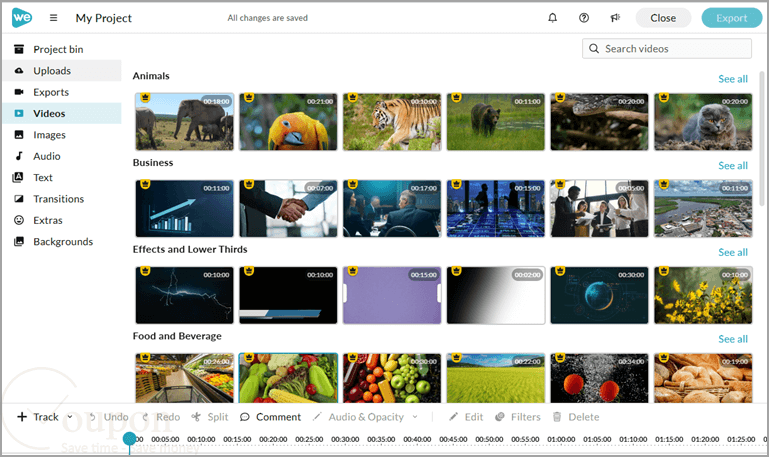Image resolution: width=769 pixels, height=457 pixels.
Task: Select the bread basket video
Action: (x=703, y=378)
